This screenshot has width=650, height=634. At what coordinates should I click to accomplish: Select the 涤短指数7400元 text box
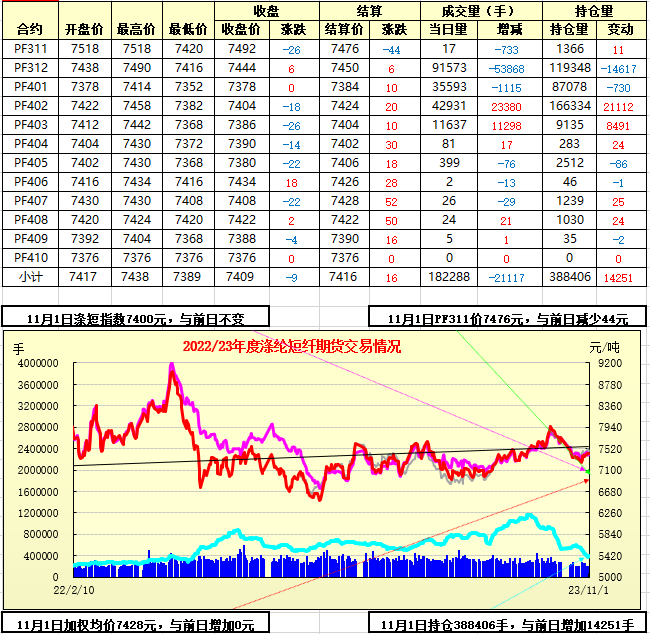pos(136,318)
